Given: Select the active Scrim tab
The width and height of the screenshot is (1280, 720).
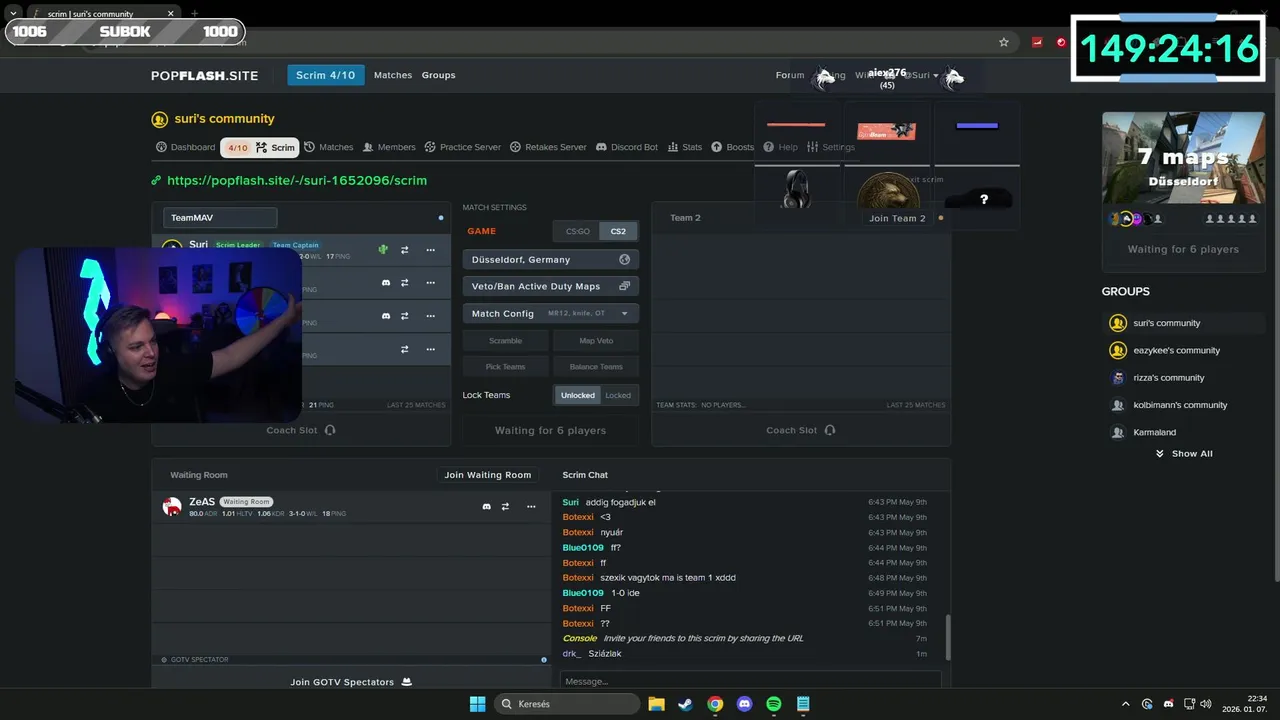Looking at the screenshot, I should pos(260,147).
